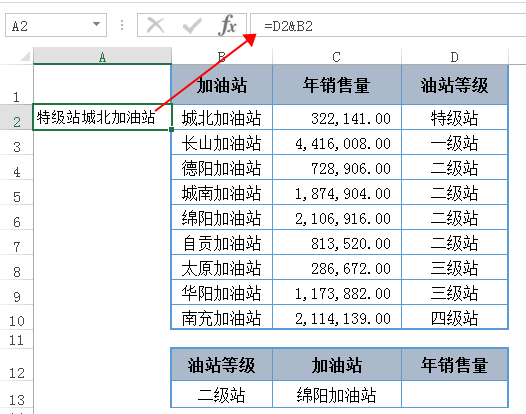Click 加油站 header in row 12
The height and width of the screenshot is (414, 526).
(337, 365)
